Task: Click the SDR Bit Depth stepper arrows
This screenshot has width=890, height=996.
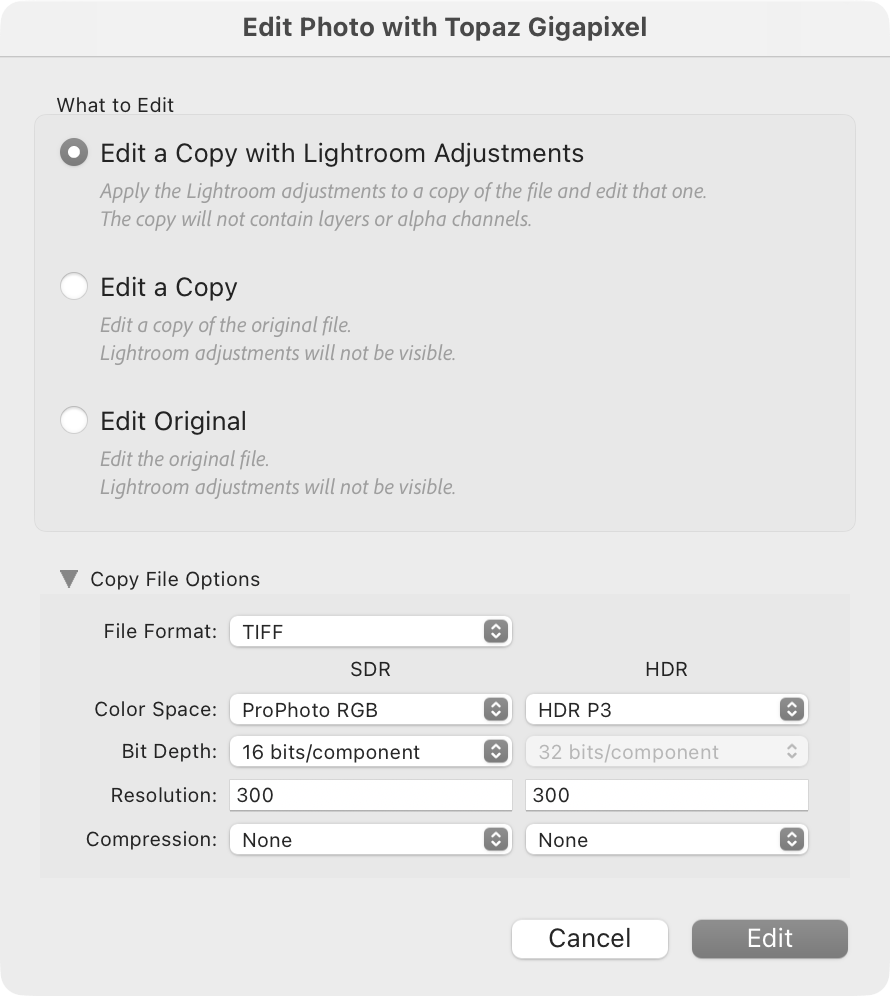Action: click(x=496, y=752)
